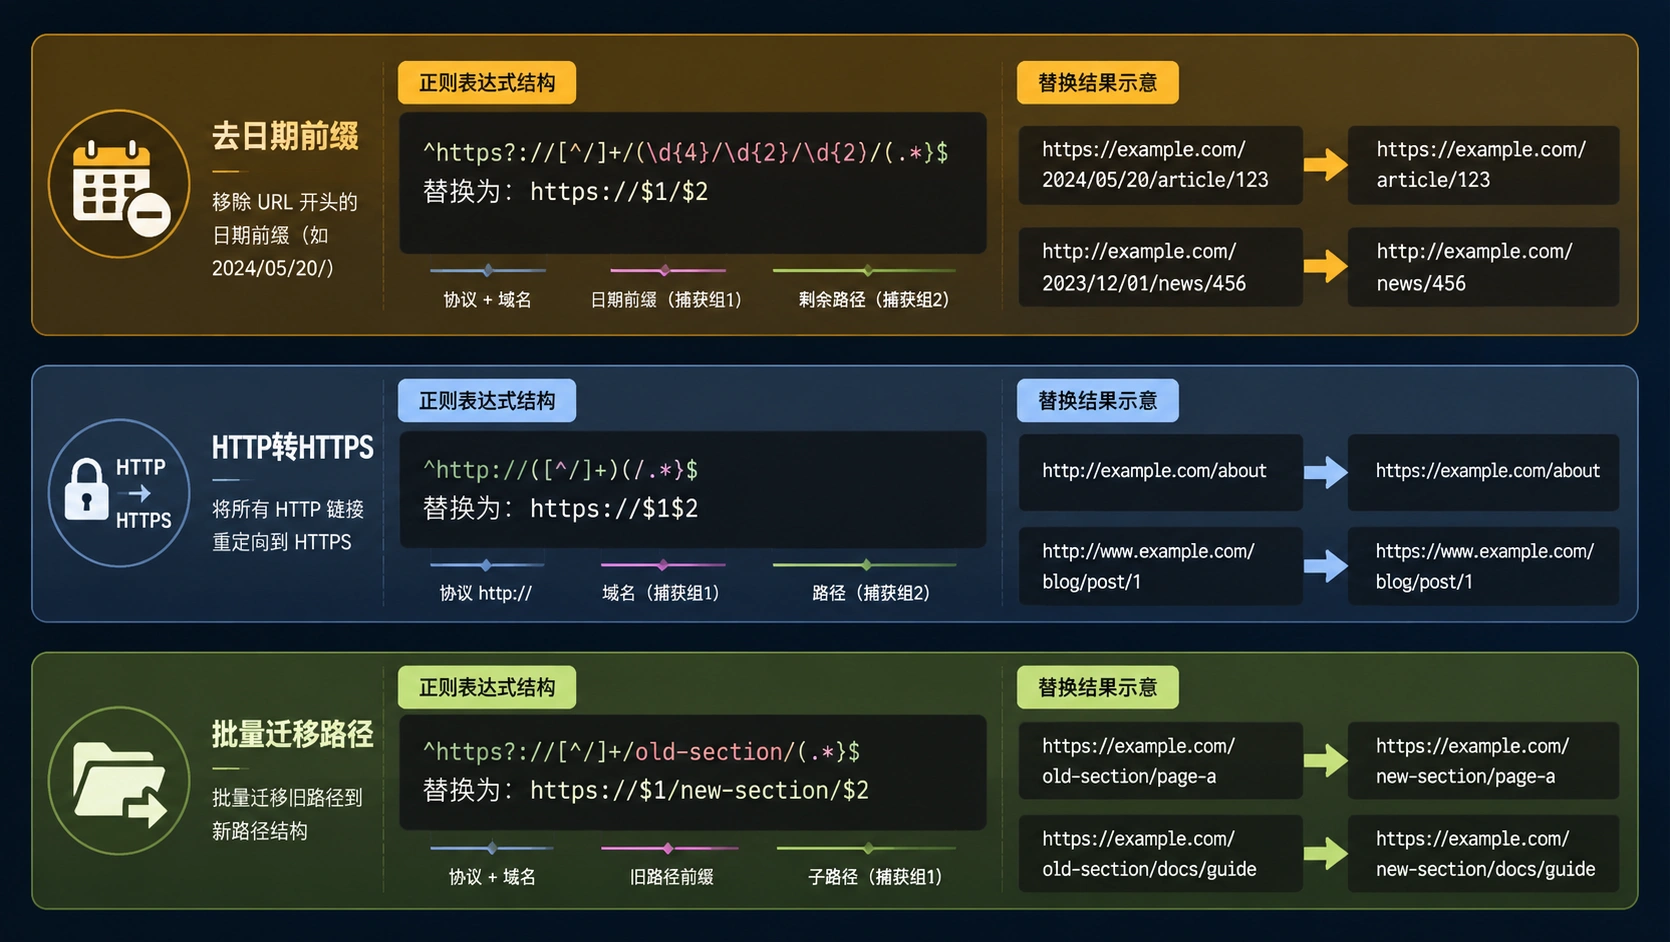Click the green arrow after old-section/docs/guide
The image size is (1670, 942).
point(1325,853)
